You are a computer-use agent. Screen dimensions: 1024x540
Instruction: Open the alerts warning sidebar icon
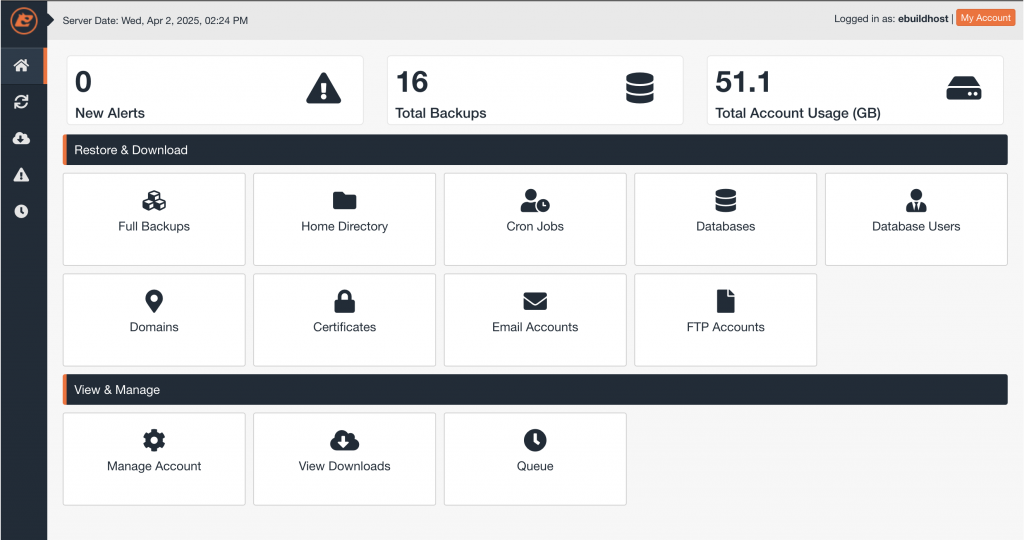point(22,175)
